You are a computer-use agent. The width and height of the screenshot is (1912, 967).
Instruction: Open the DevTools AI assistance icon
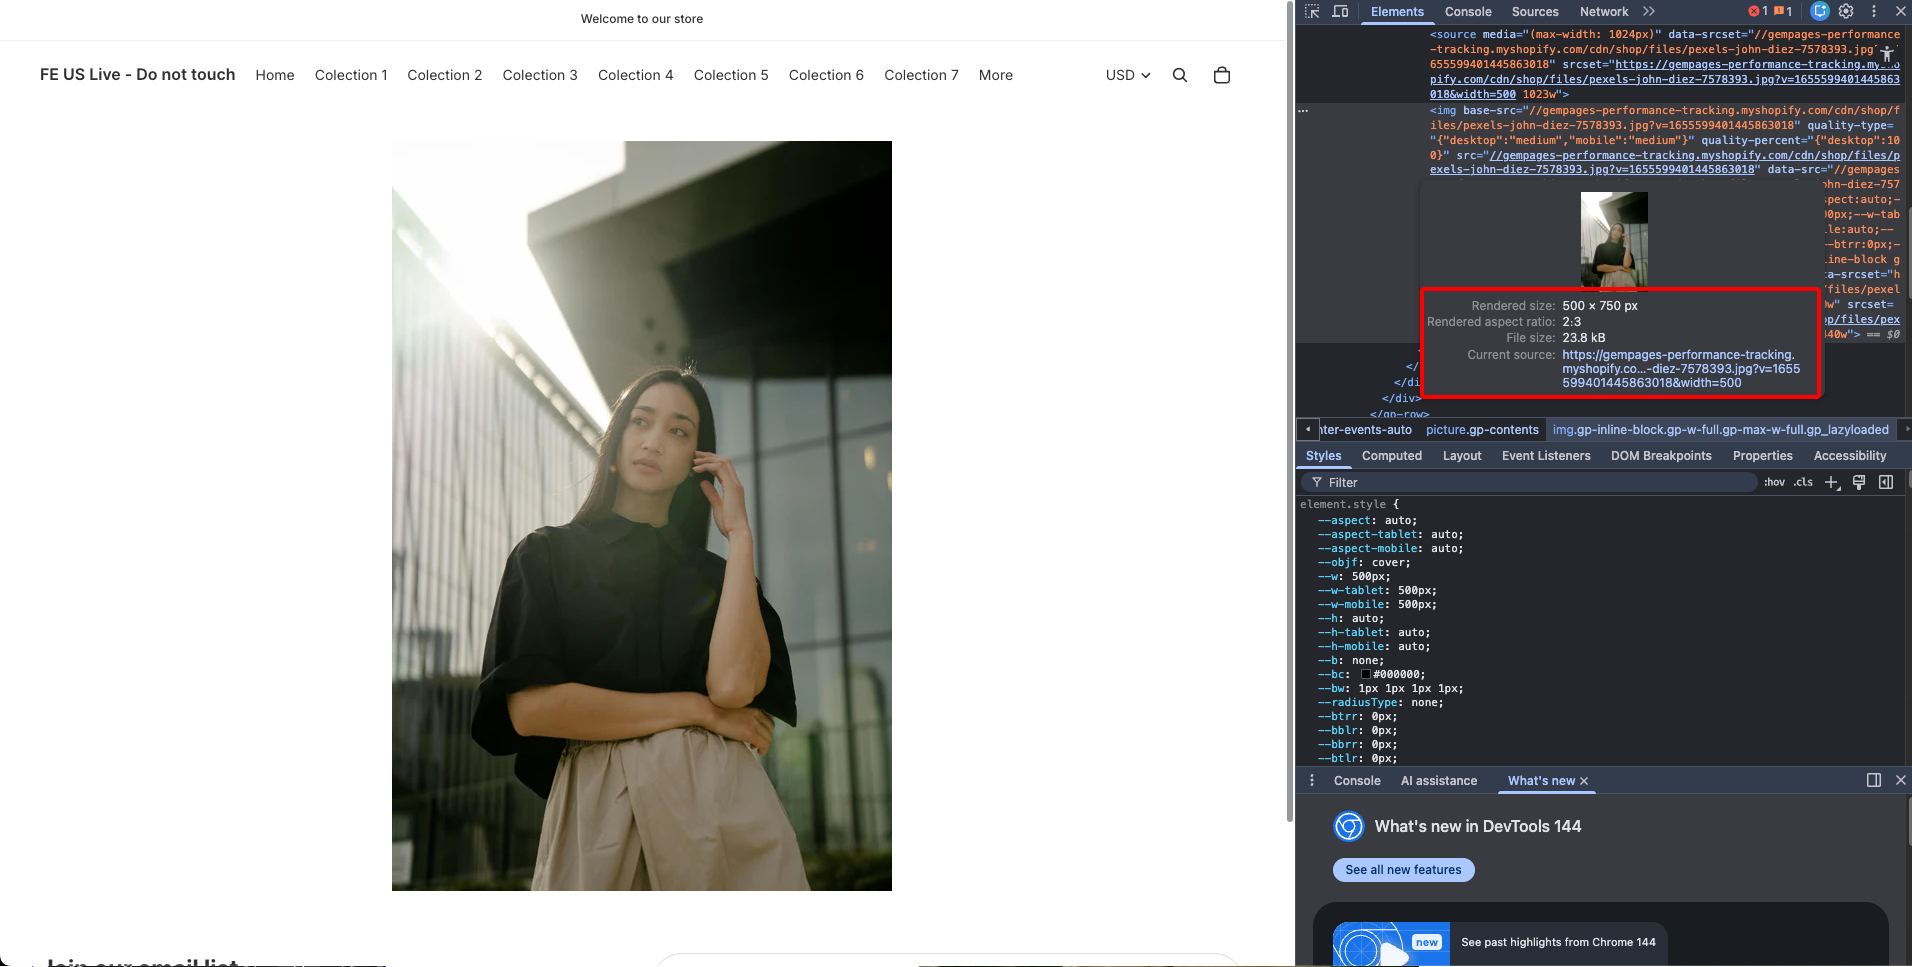coord(1820,12)
